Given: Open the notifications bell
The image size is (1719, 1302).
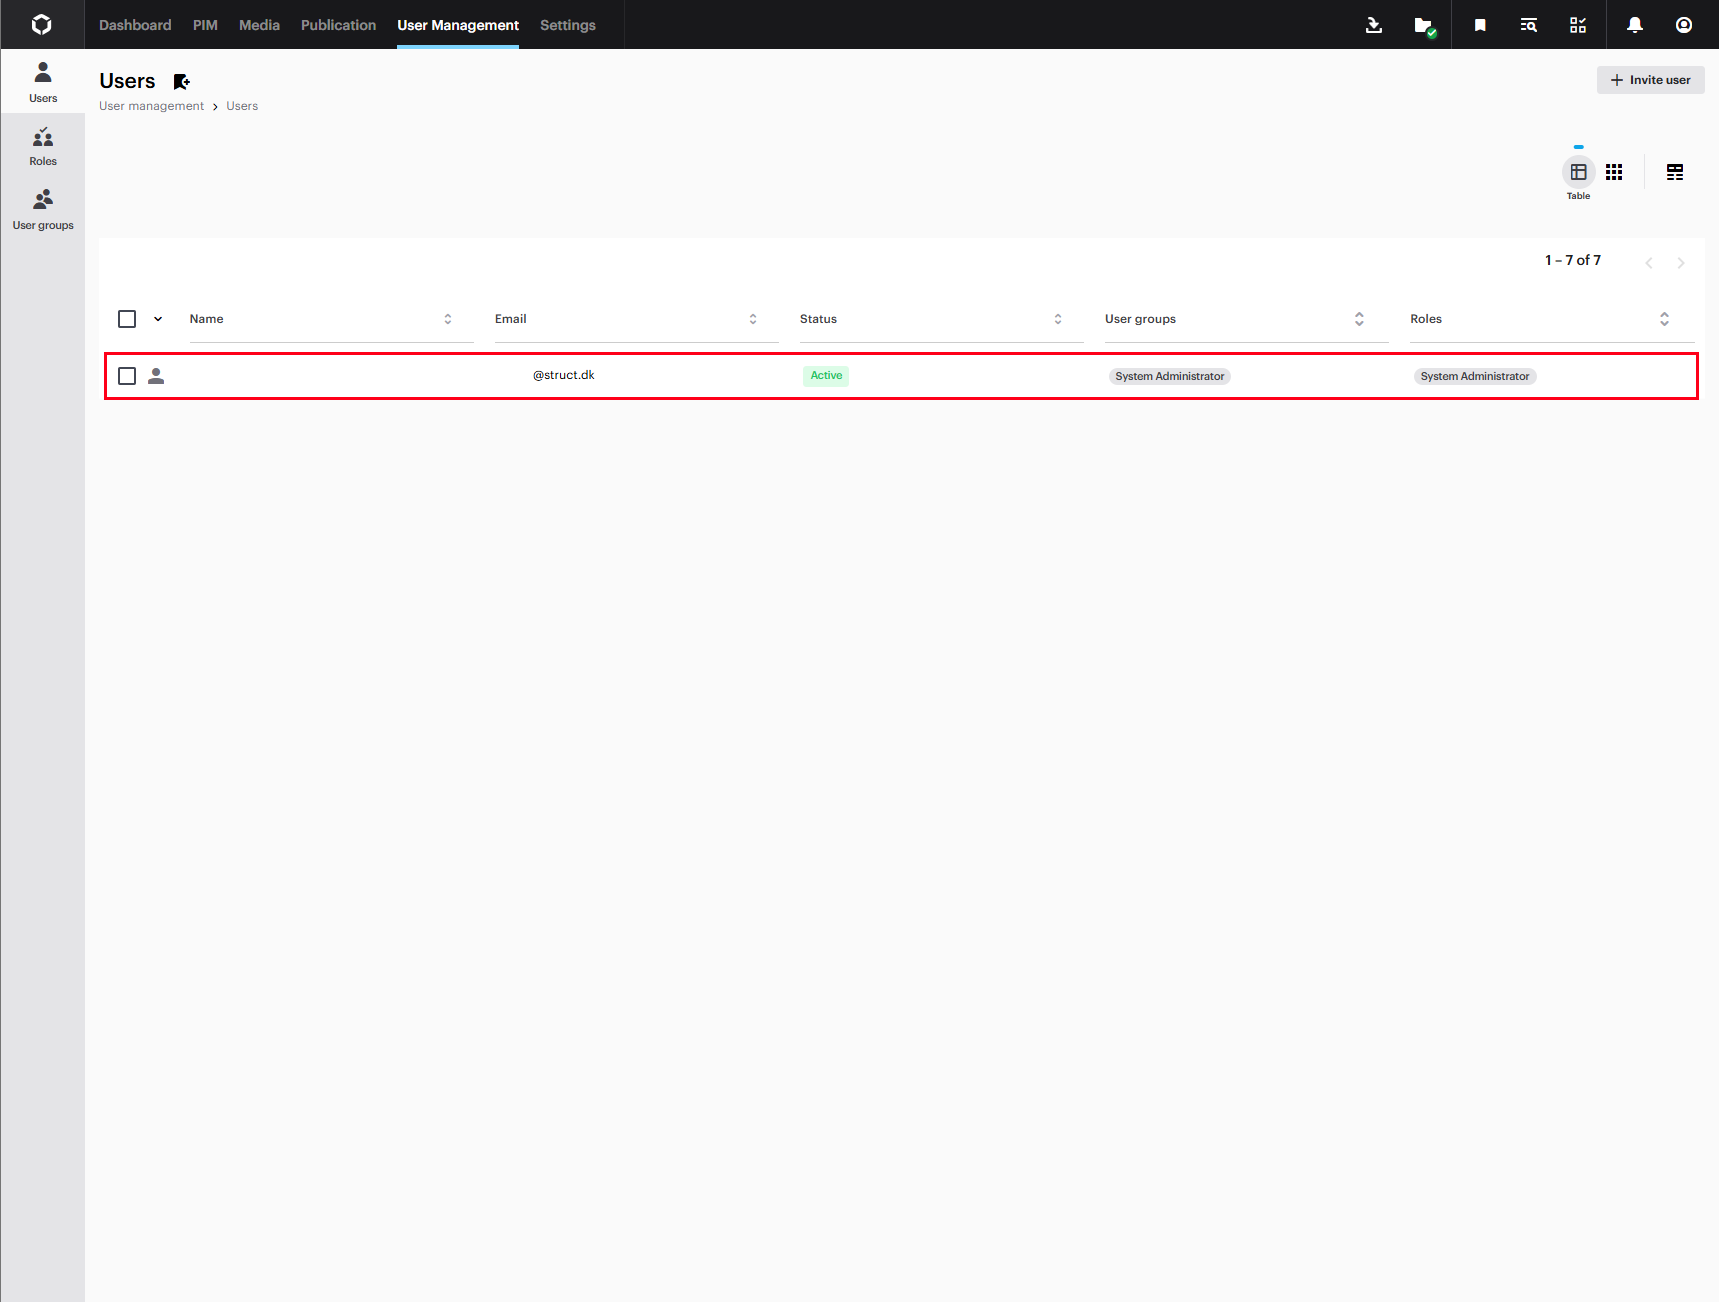Looking at the screenshot, I should pyautogui.click(x=1634, y=25).
